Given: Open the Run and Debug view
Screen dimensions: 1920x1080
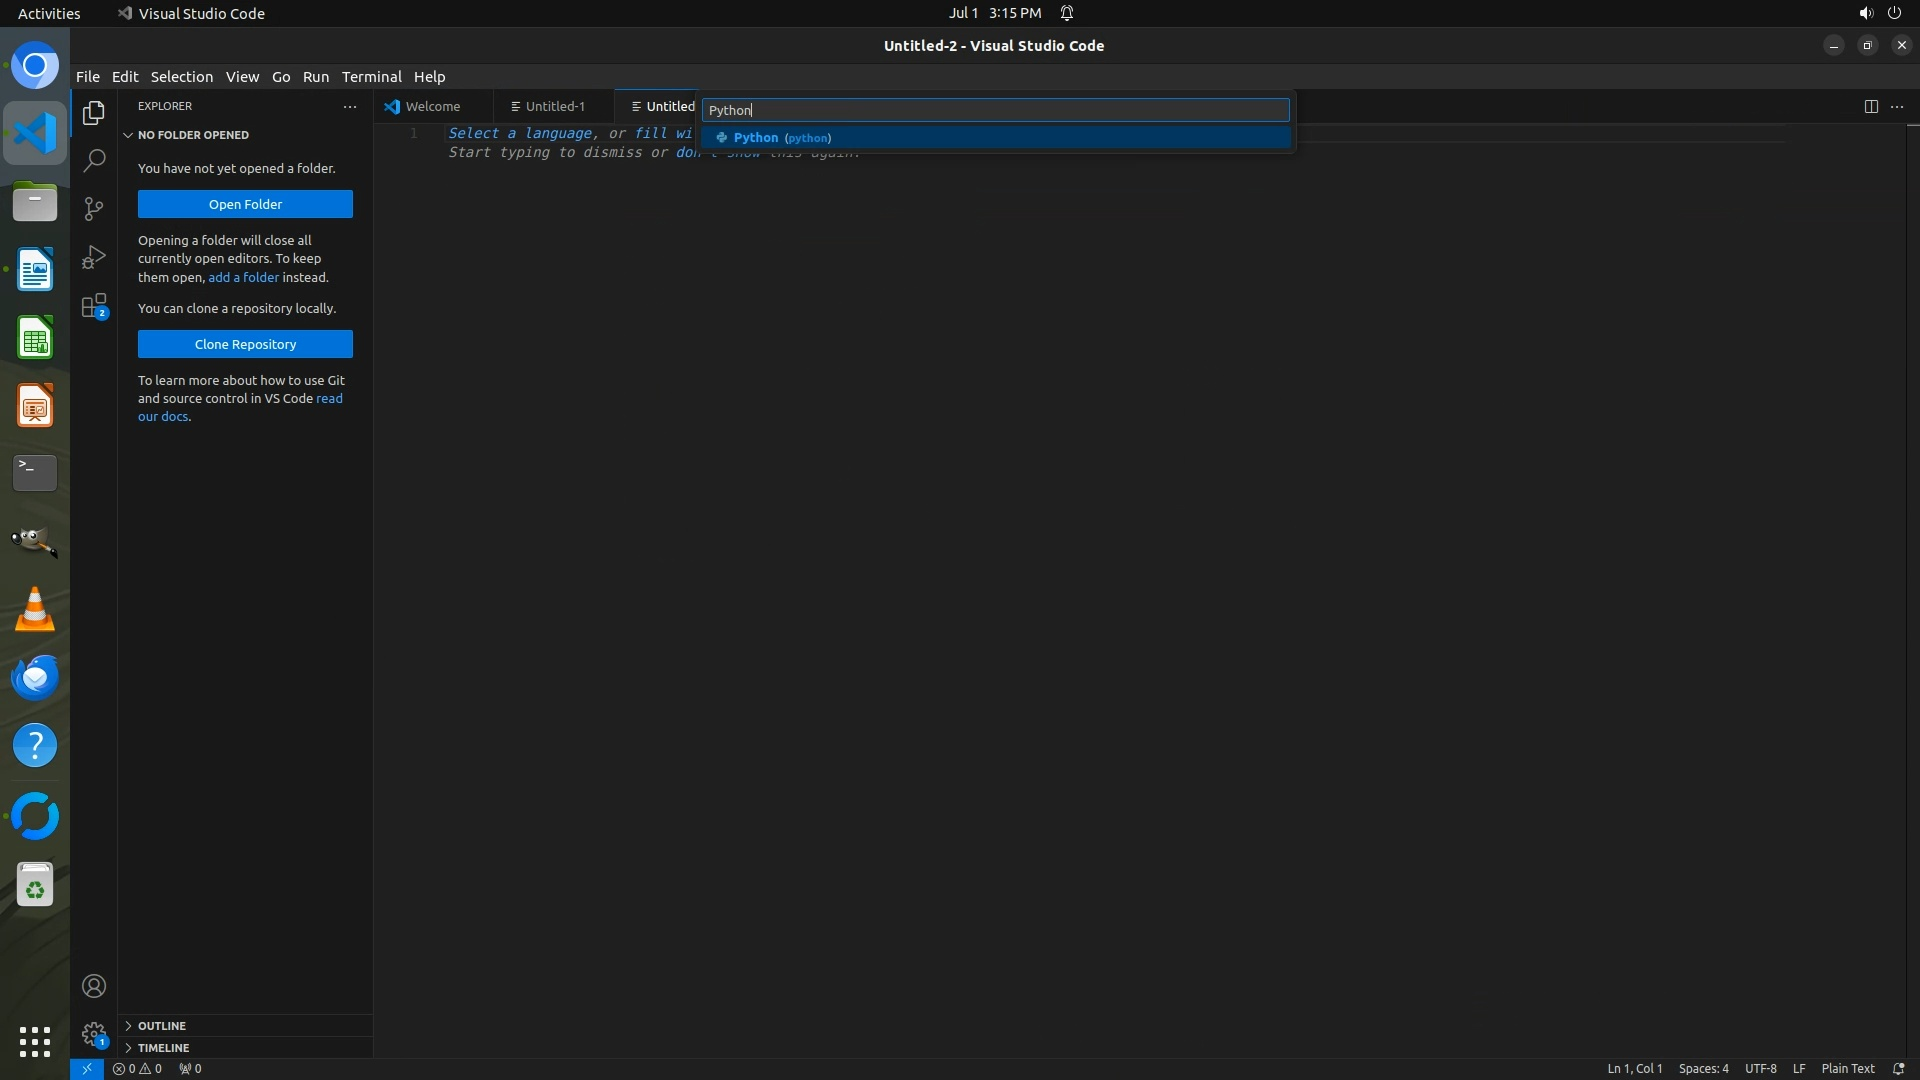Looking at the screenshot, I should (94, 257).
